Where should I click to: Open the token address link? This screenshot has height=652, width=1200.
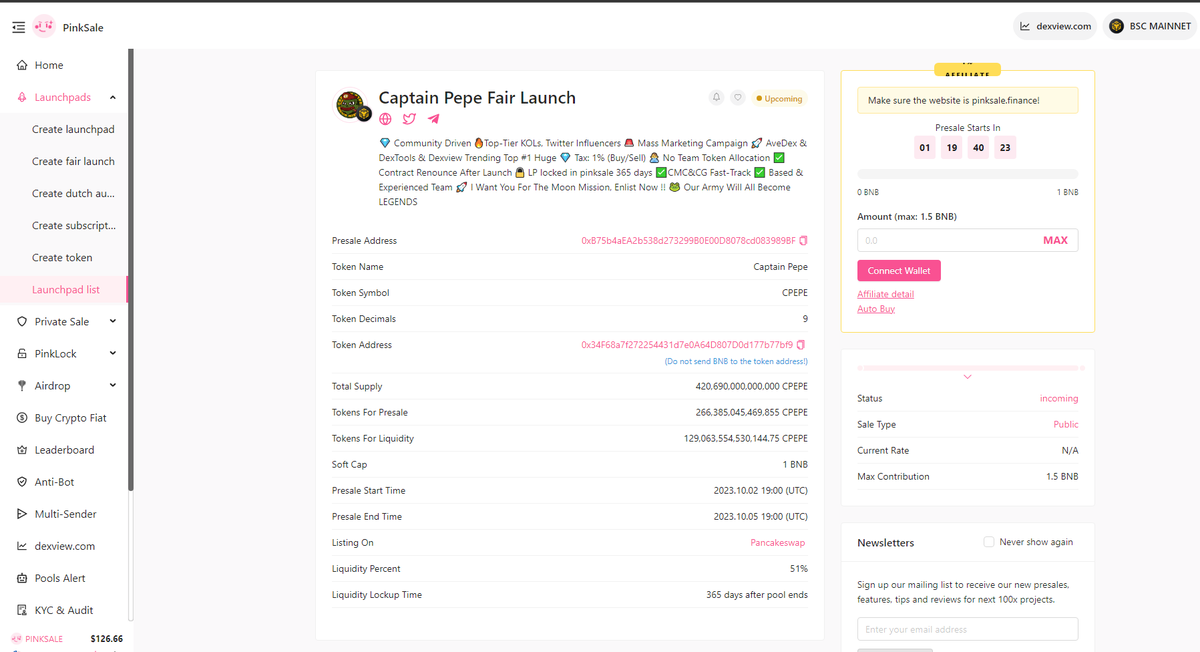[687, 345]
